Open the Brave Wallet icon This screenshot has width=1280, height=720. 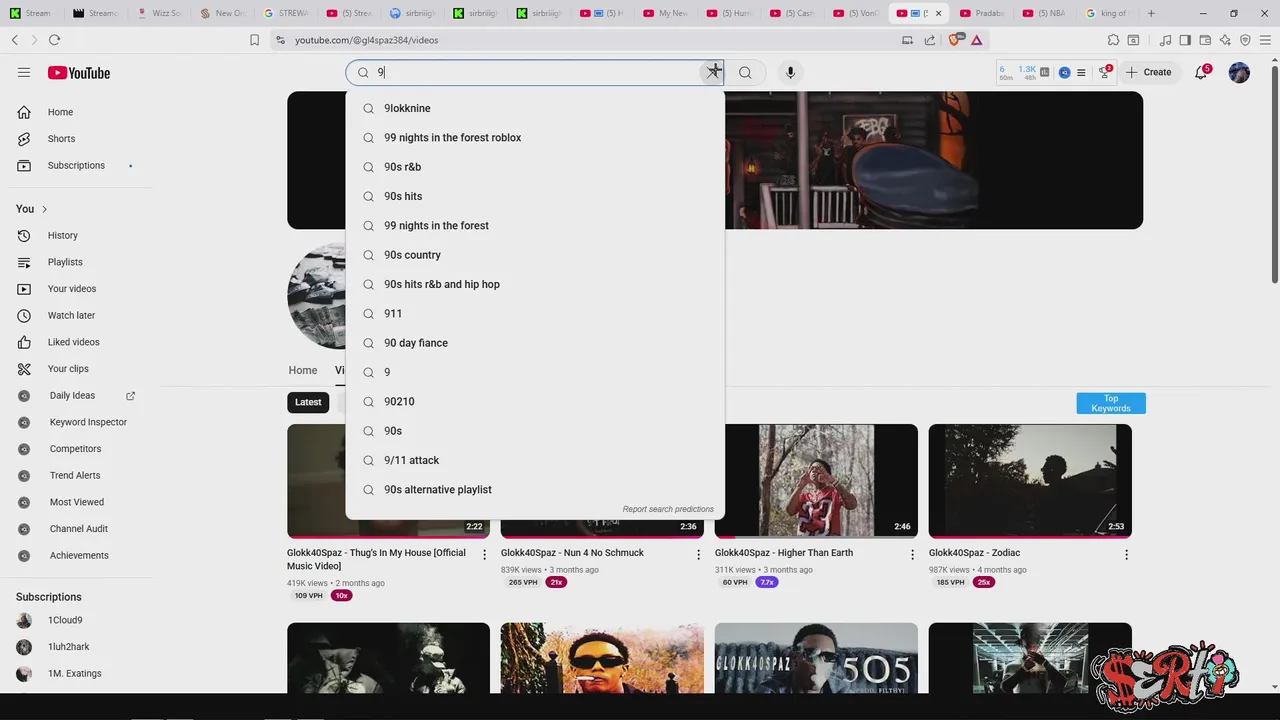(x=1205, y=40)
